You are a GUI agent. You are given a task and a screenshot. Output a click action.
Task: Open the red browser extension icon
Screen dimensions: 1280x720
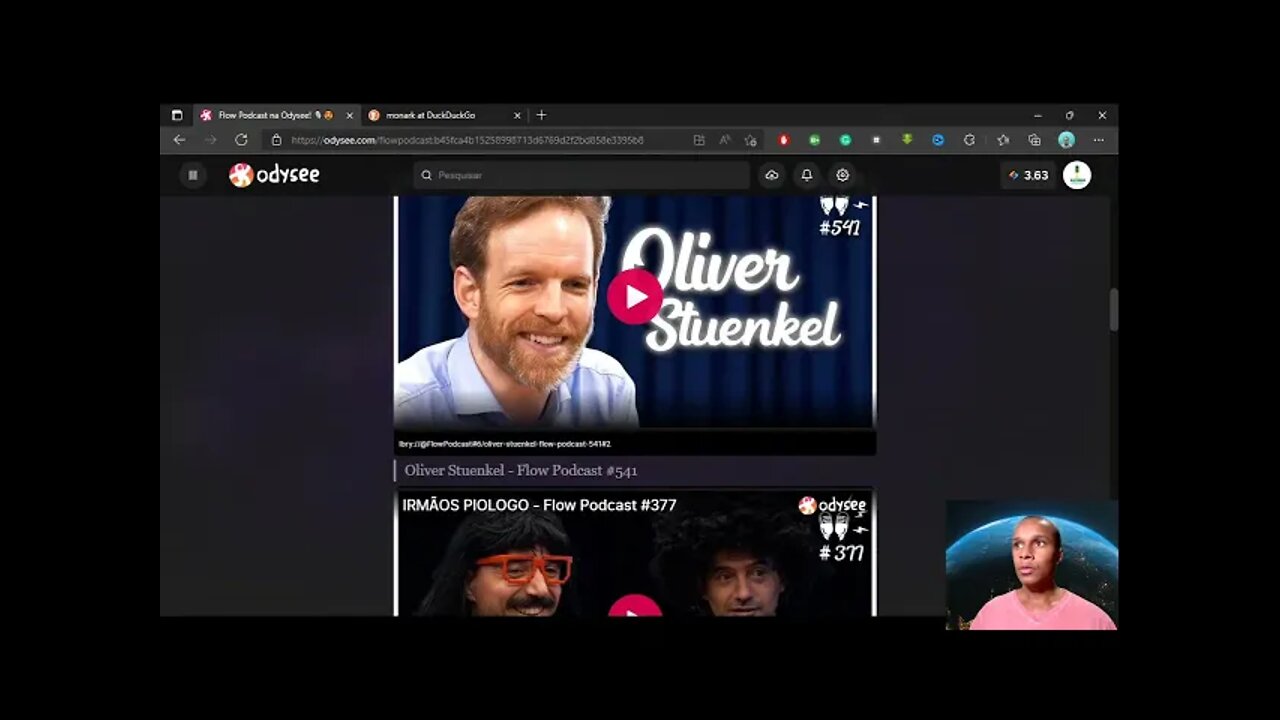[783, 140]
